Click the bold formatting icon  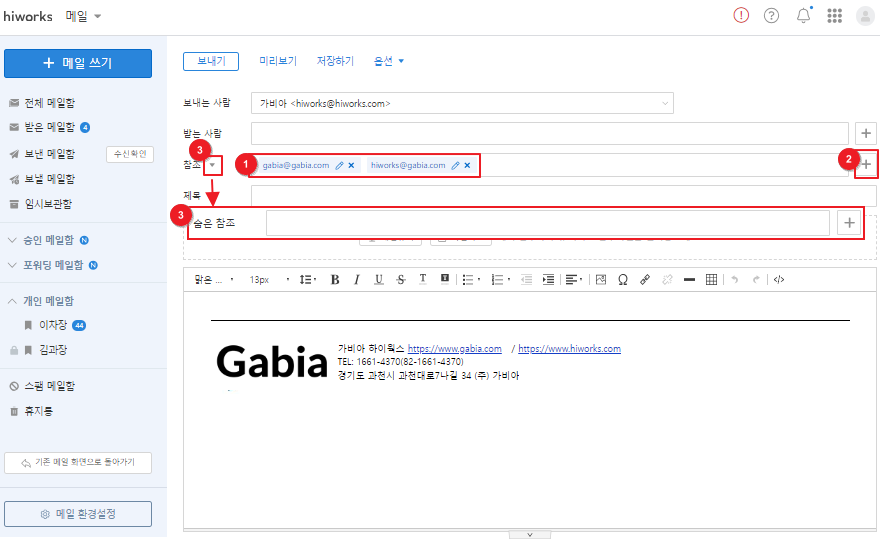(x=335, y=280)
